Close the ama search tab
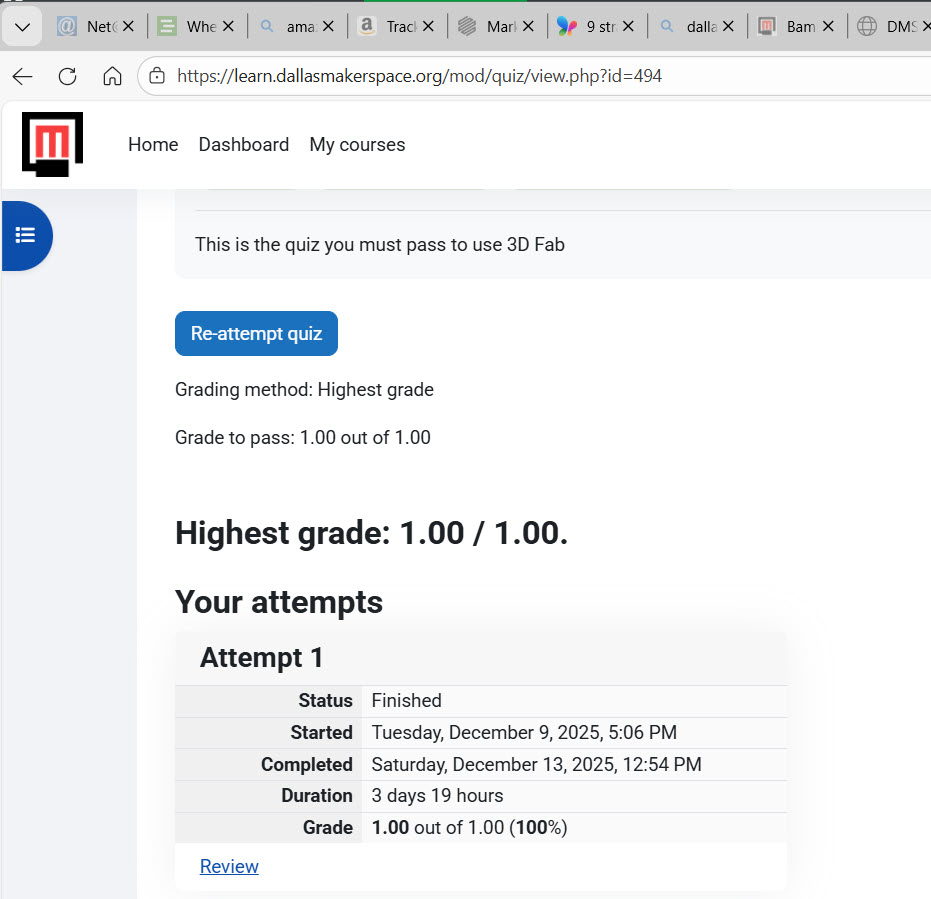Image resolution: width=931 pixels, height=899 pixels. coord(328,26)
